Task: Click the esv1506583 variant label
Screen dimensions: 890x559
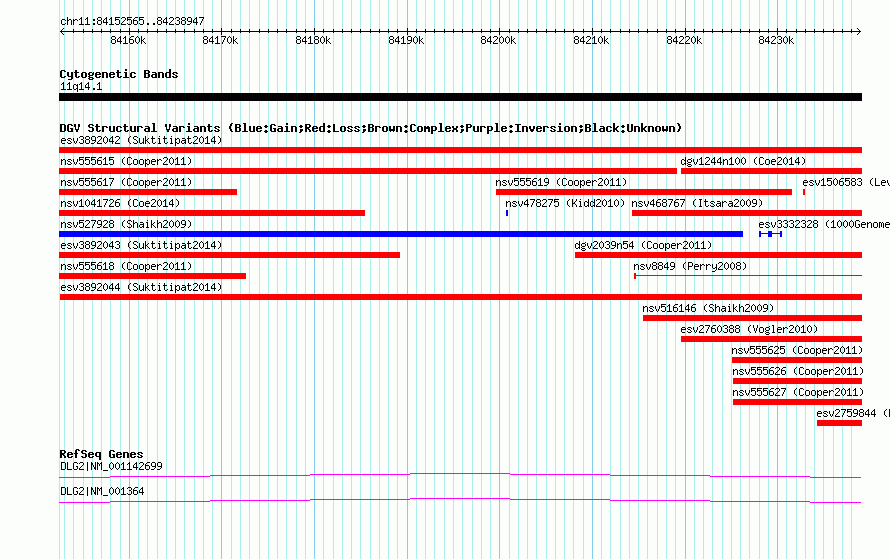Action: (846, 182)
